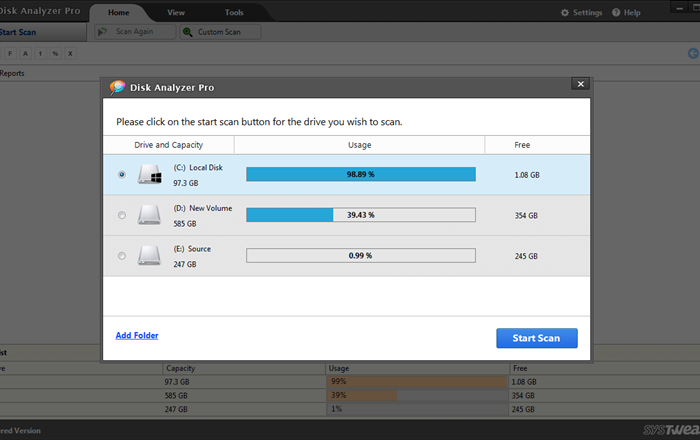Viewport: 700px width, 440px height.
Task: Click the 354 GB free value in dialog
Action: (526, 216)
